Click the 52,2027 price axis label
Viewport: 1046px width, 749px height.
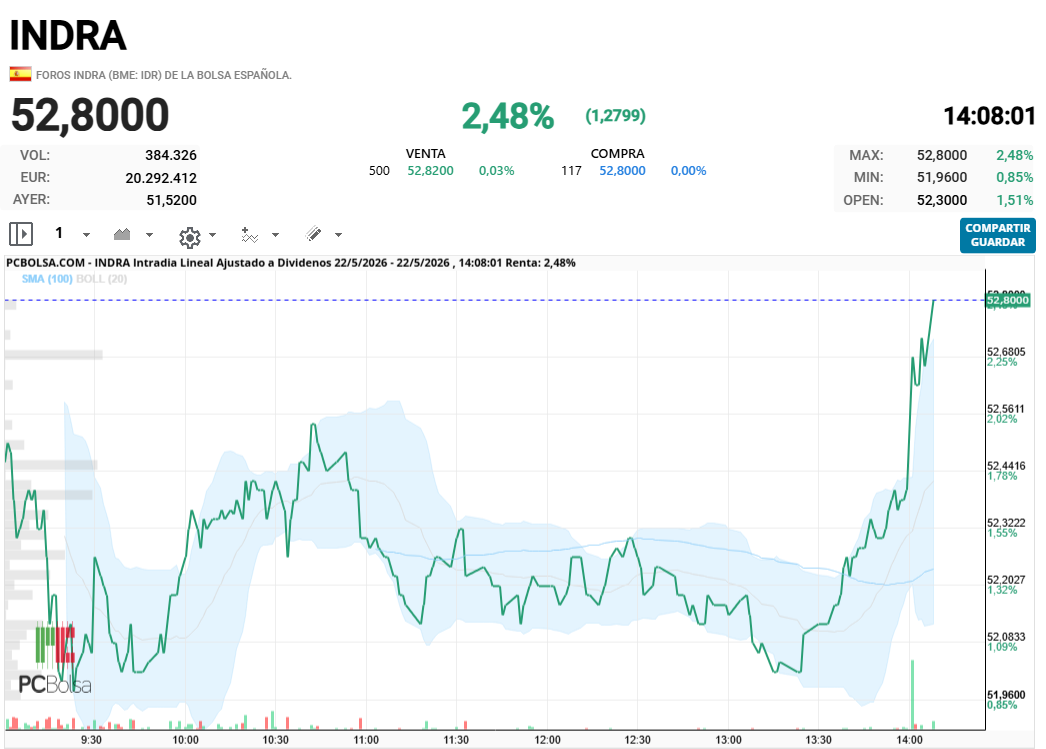(x=1006, y=580)
